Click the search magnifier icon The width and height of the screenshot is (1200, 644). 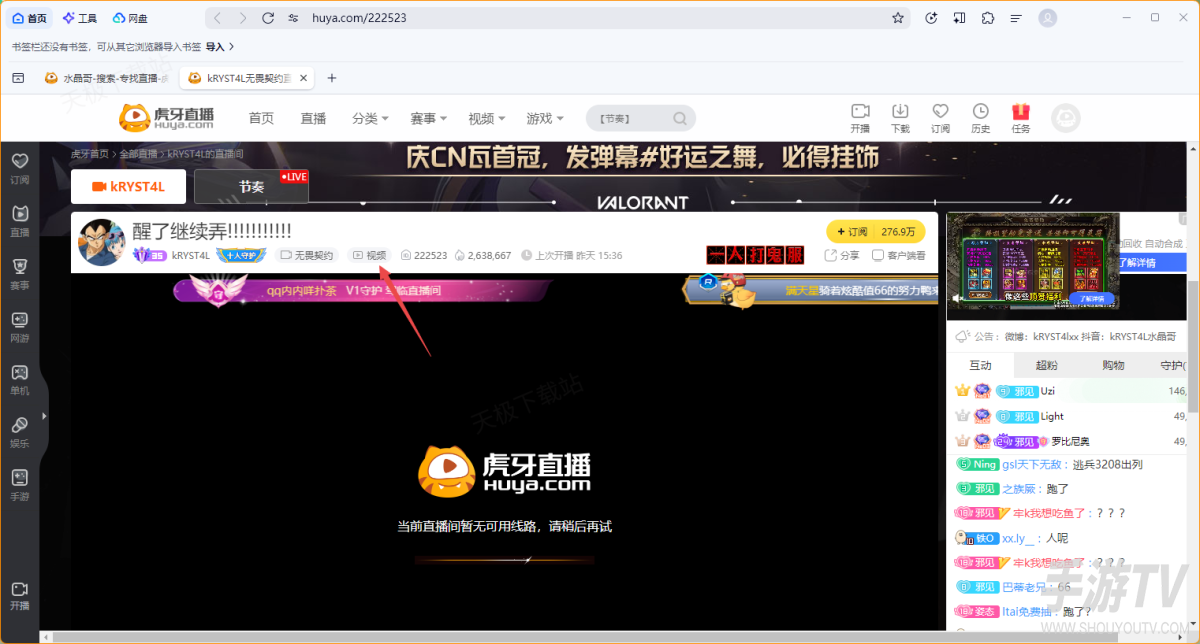point(680,118)
